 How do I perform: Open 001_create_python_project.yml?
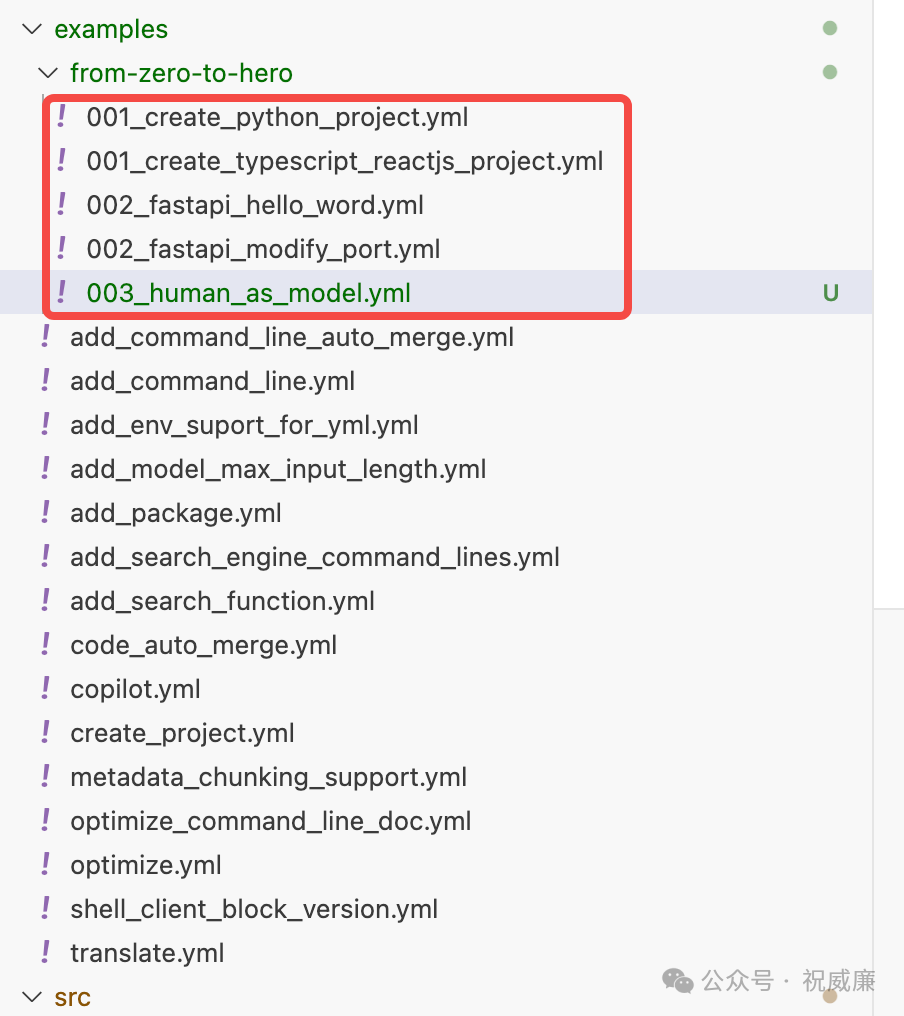pyautogui.click(x=277, y=117)
